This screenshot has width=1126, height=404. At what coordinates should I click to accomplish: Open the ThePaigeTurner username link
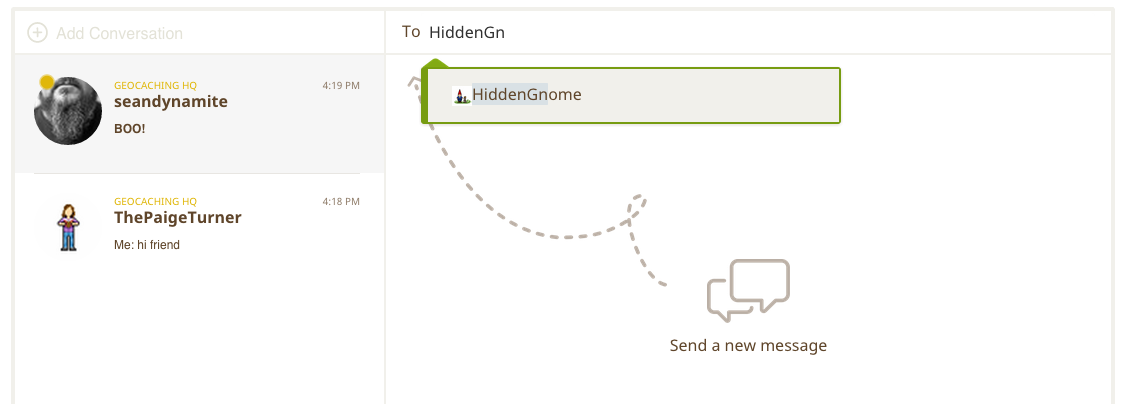pyautogui.click(x=178, y=218)
